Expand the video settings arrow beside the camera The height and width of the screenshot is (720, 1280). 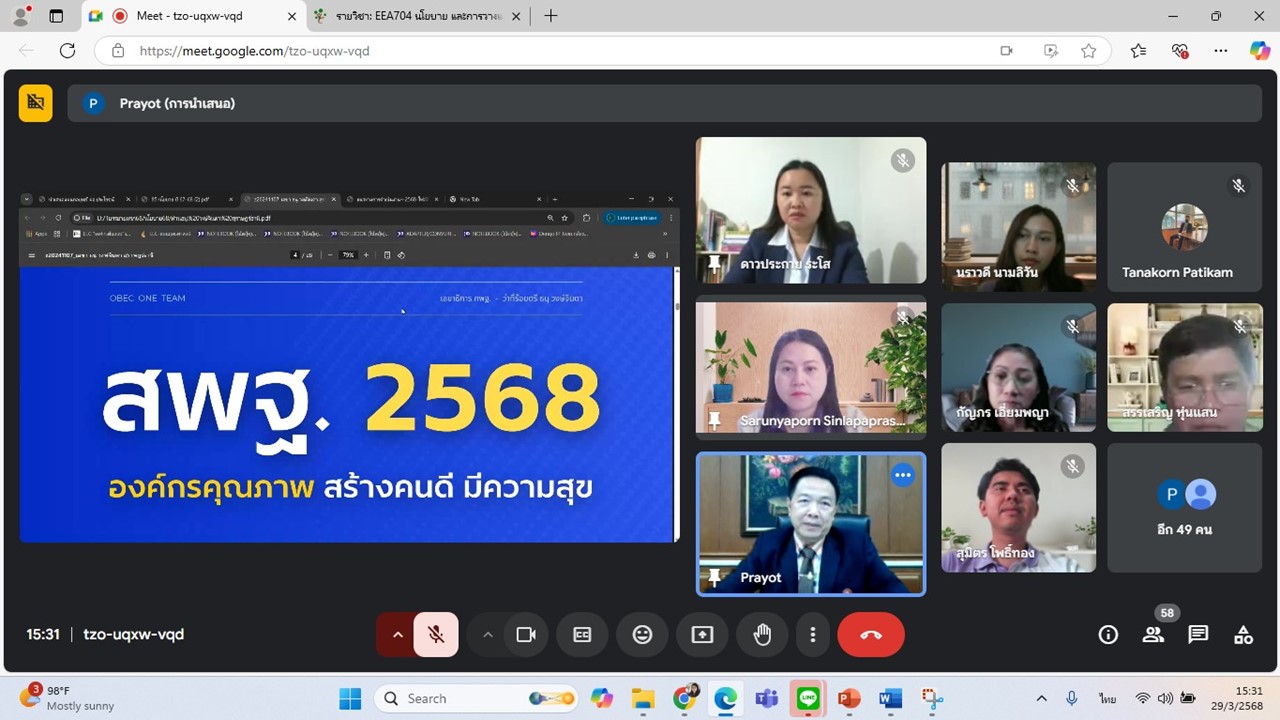tap(488, 634)
